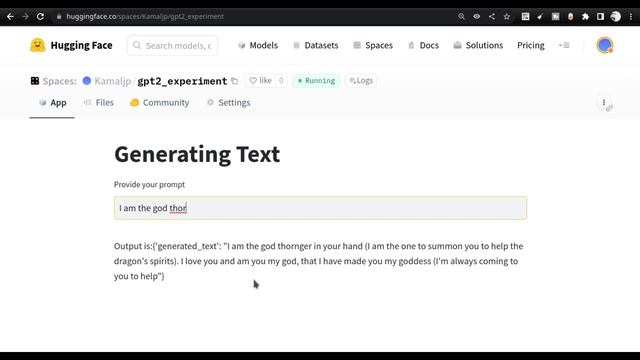Open Docs from the navigation bar
640x360 pixels.
423,45
